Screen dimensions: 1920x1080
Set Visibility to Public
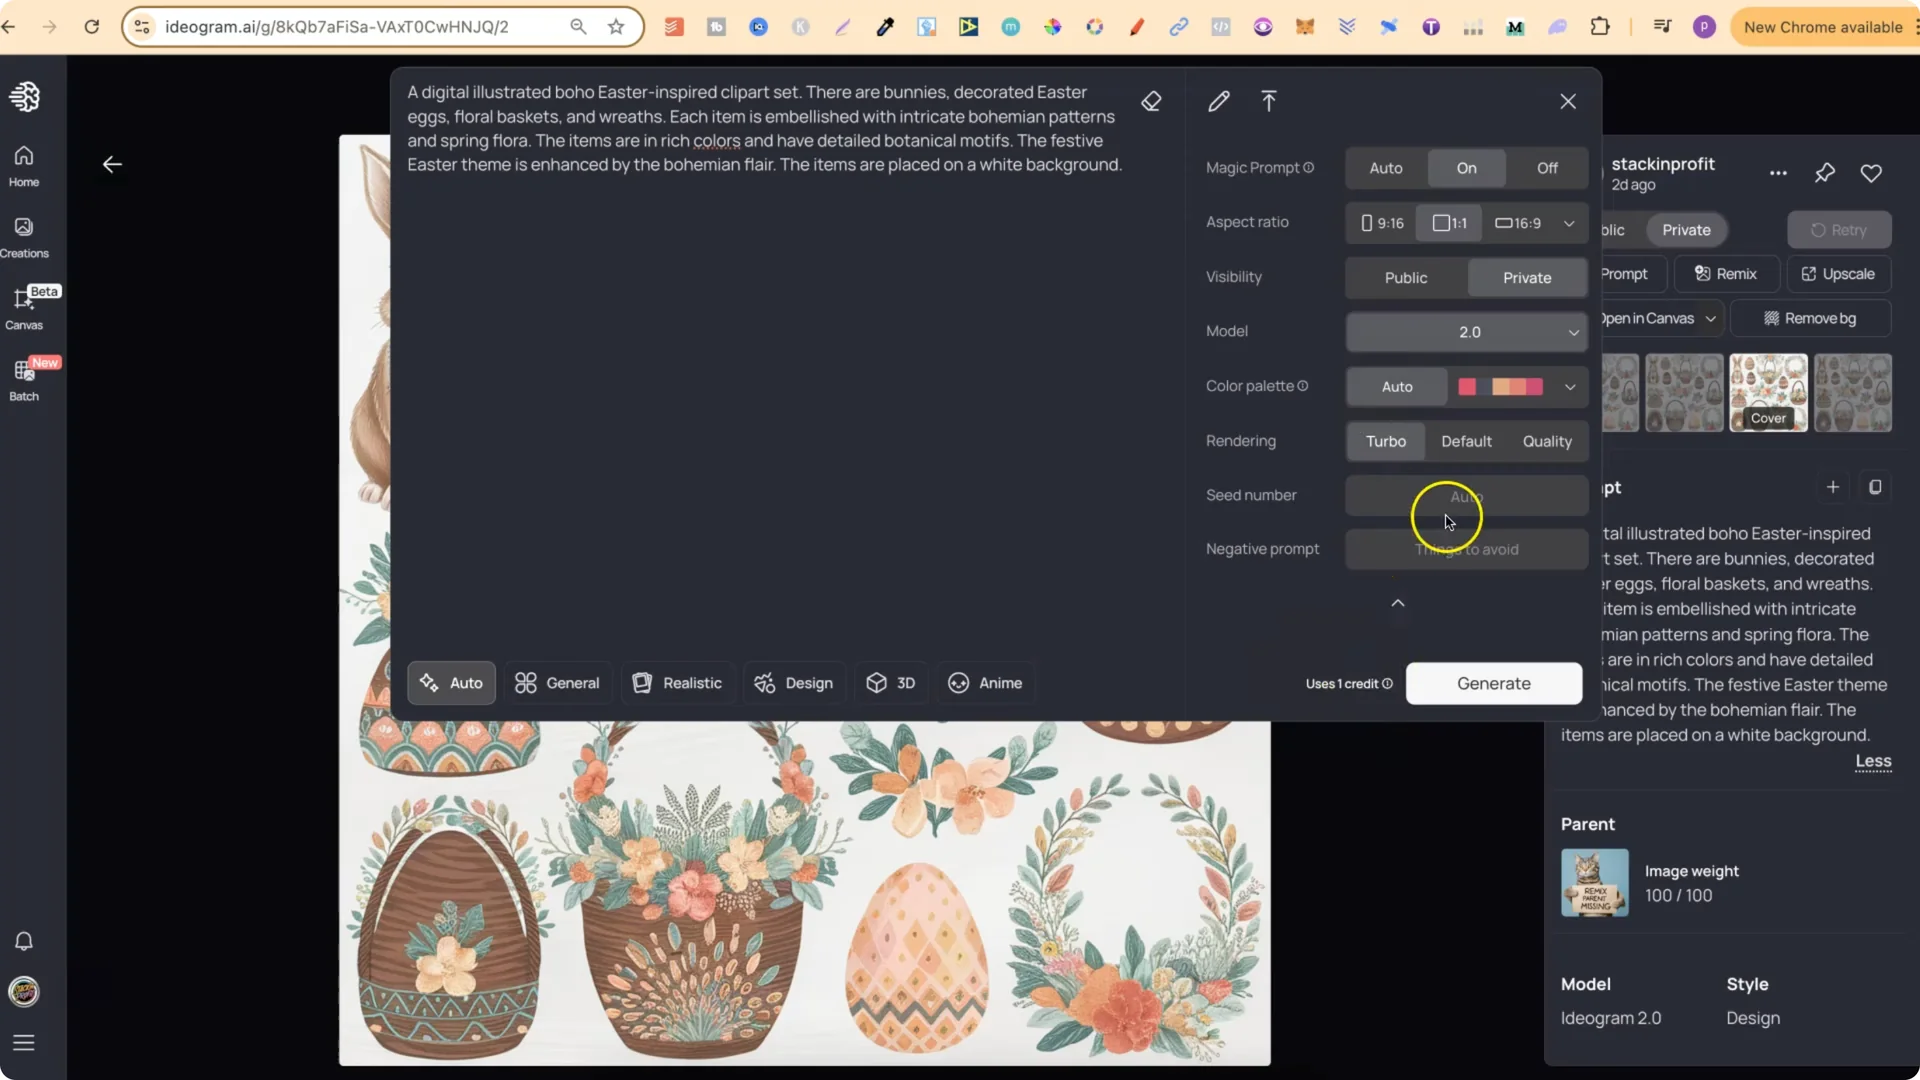click(1405, 277)
